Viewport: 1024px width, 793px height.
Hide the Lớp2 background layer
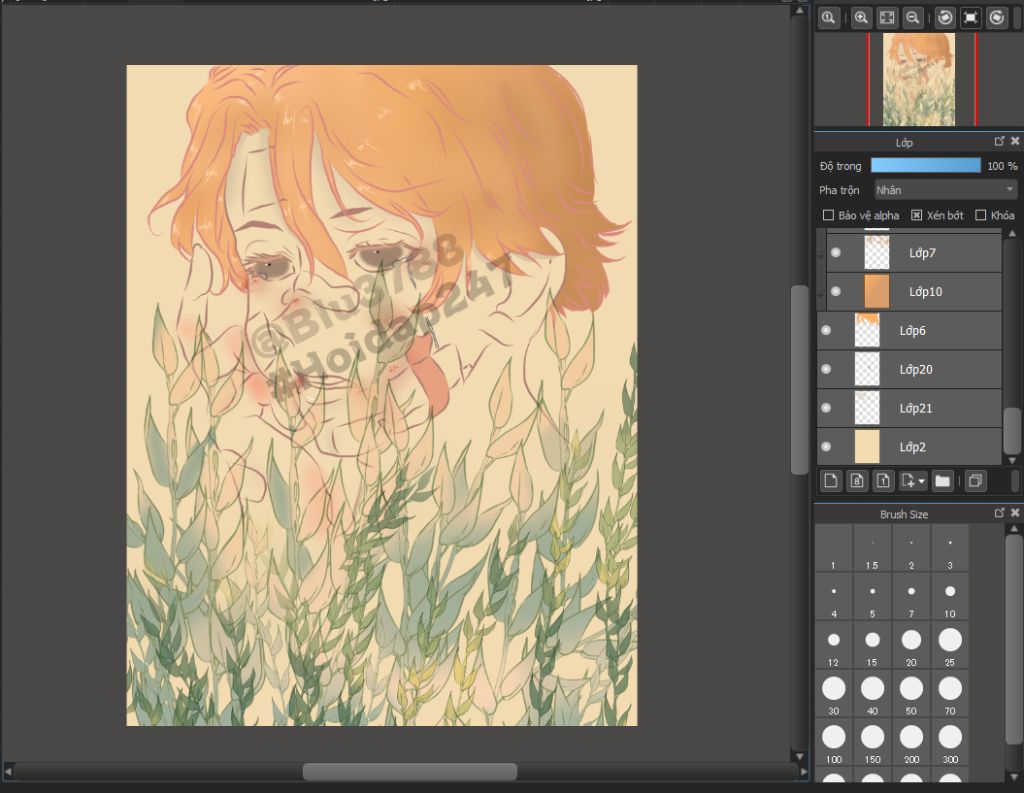(x=826, y=447)
